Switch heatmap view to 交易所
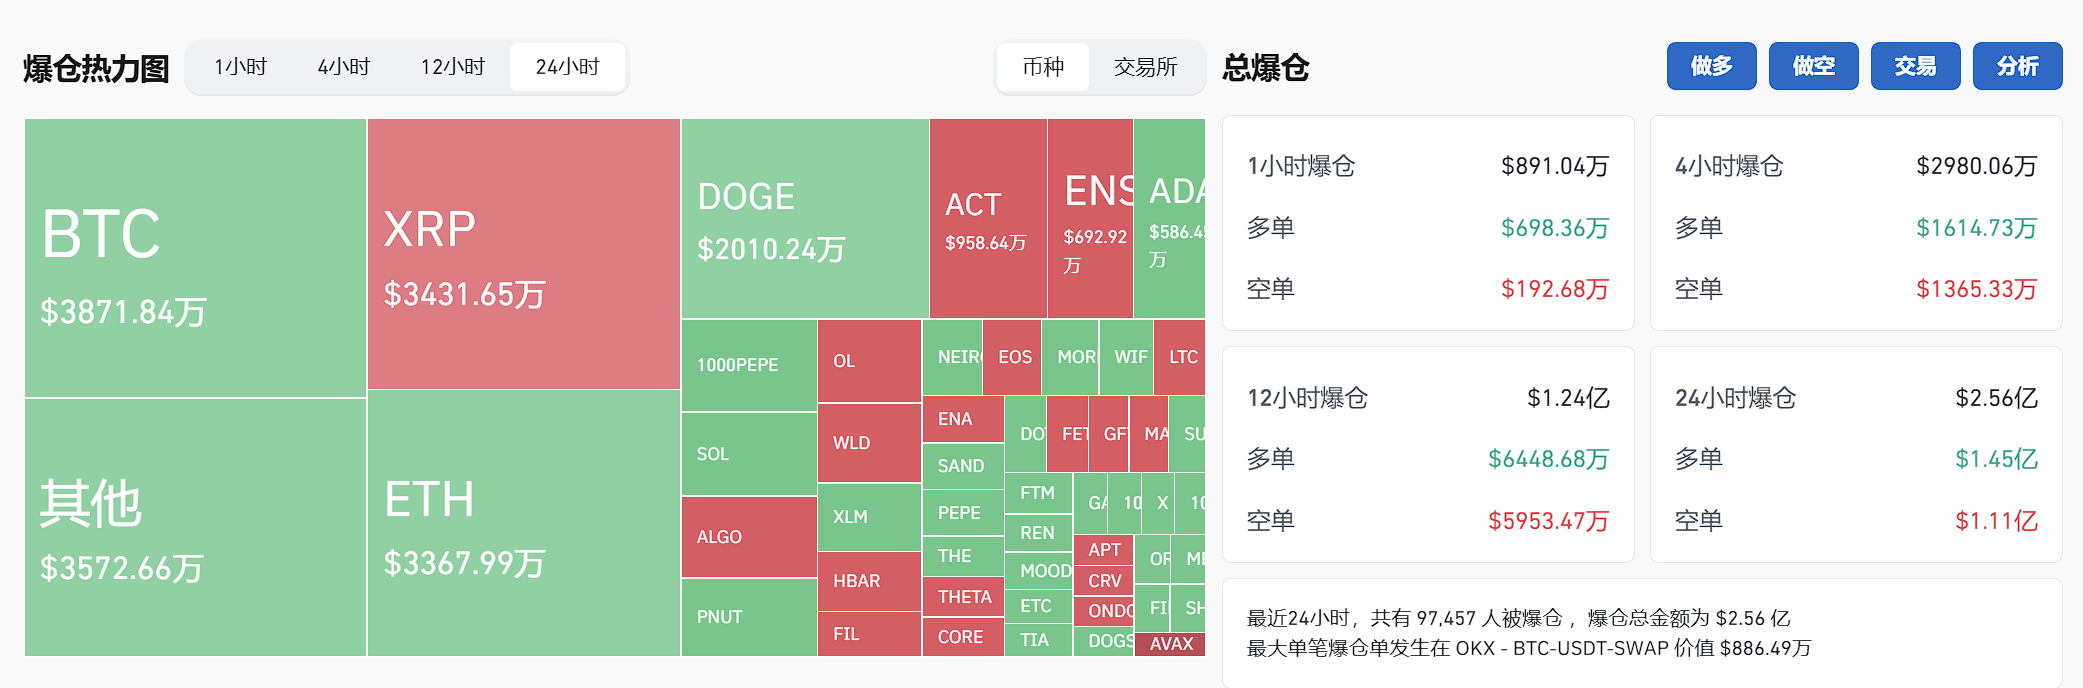 coord(1146,67)
